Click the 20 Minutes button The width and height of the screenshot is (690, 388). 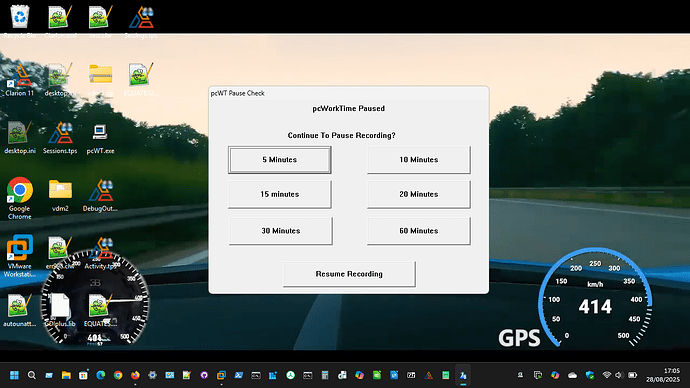[418, 194]
